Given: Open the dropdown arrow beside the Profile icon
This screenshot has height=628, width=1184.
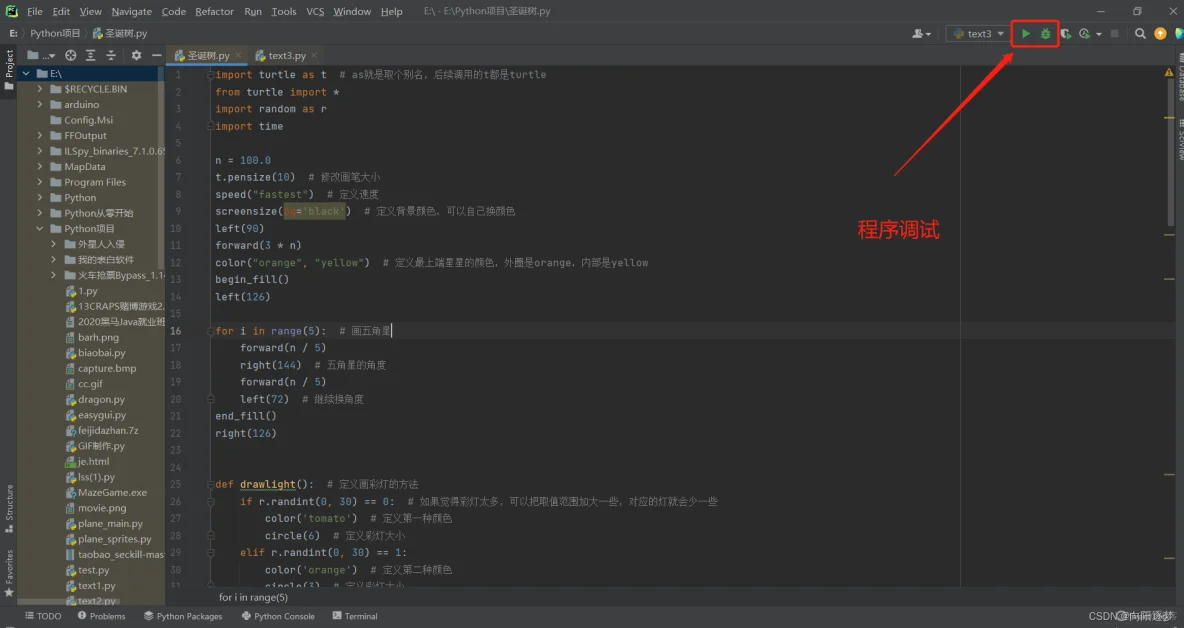Looking at the screenshot, I should pyautogui.click(x=1099, y=34).
